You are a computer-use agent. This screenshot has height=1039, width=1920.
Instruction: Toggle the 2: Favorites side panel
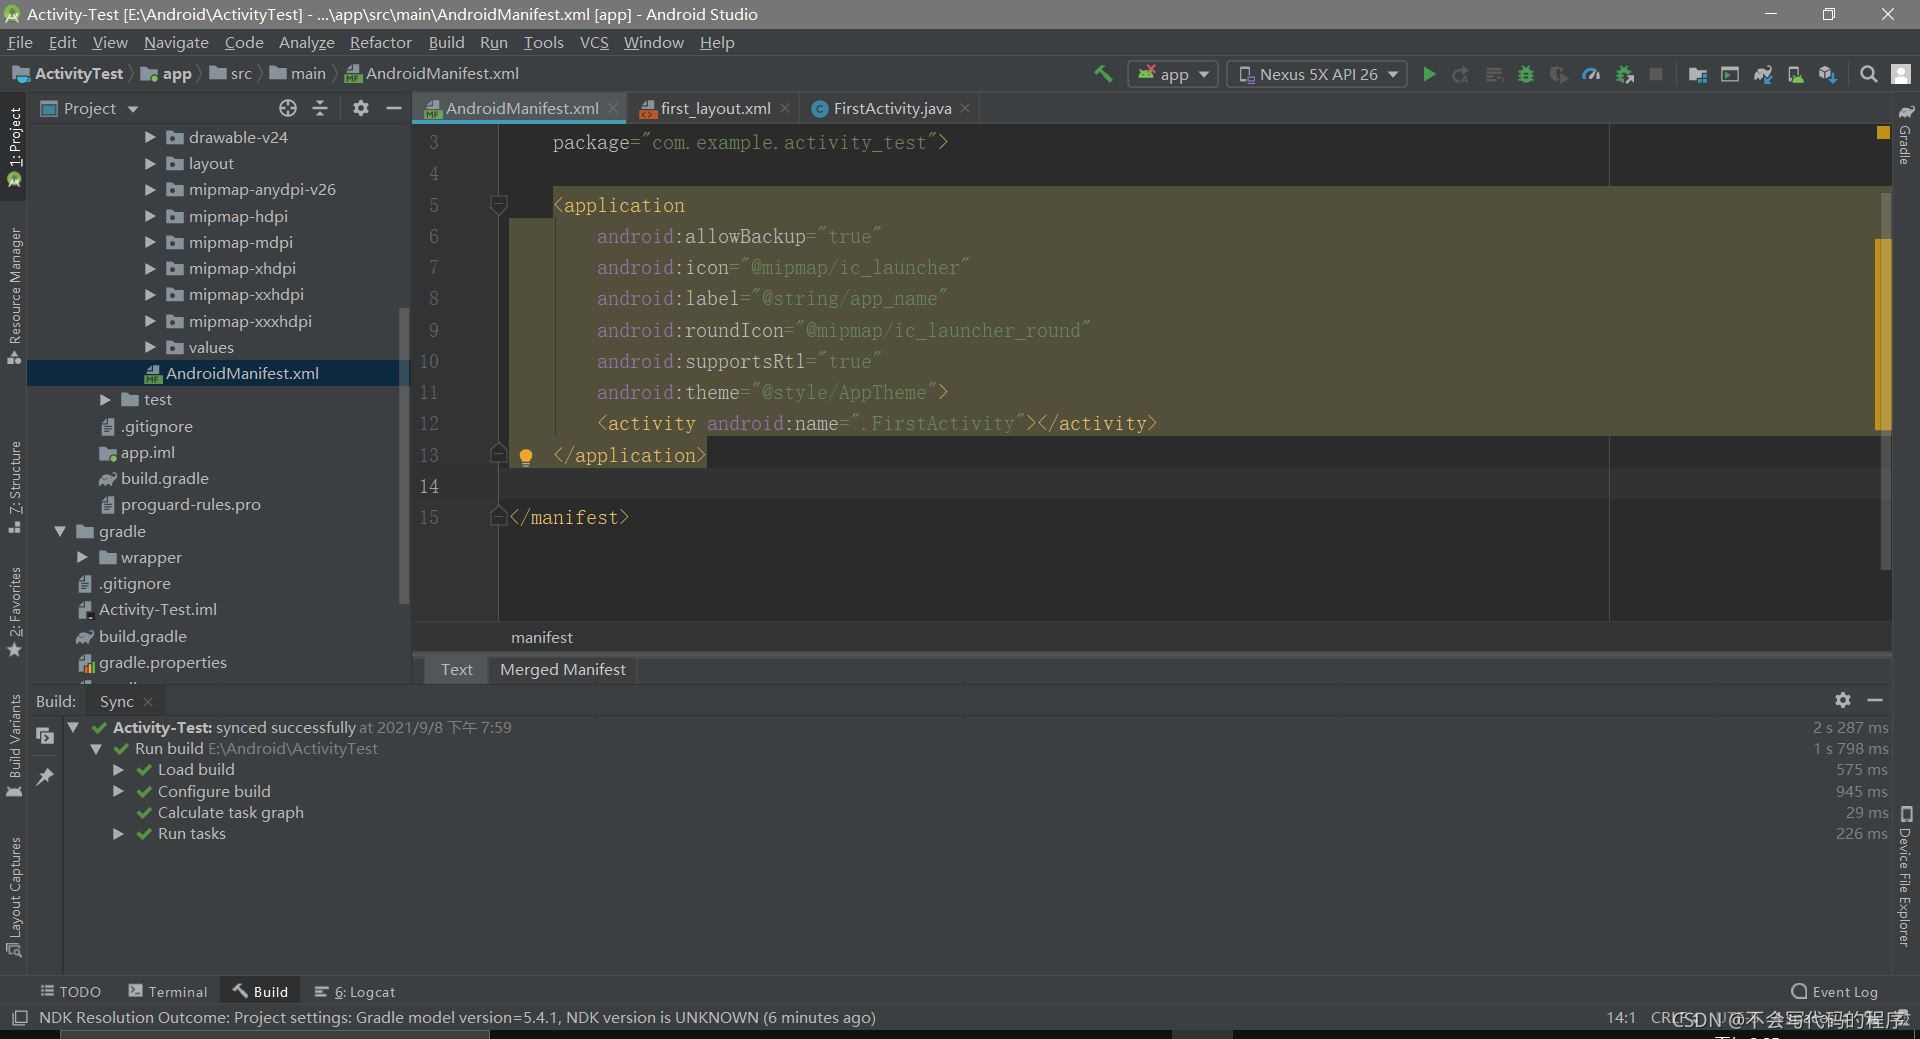click(14, 612)
